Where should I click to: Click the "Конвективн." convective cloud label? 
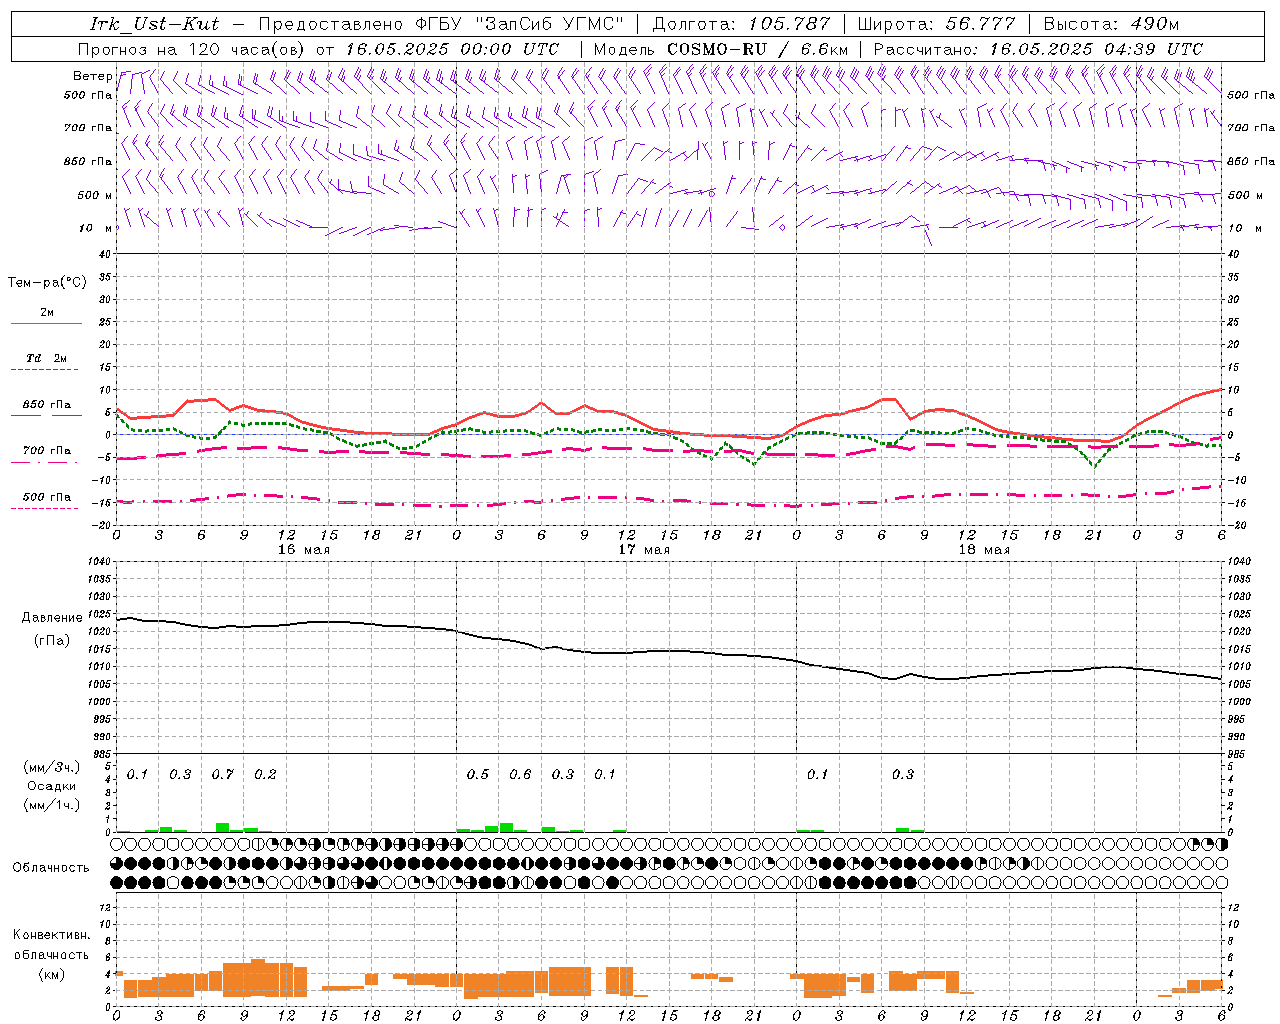click(x=51, y=935)
